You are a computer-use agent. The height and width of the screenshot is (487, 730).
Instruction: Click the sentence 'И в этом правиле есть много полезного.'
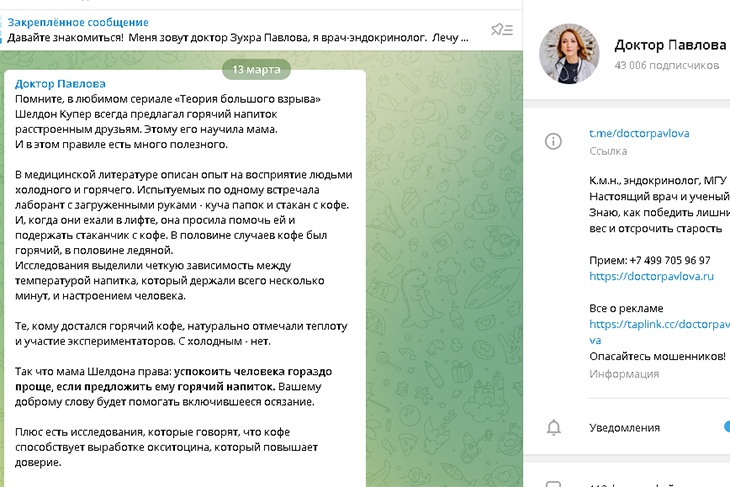coord(122,144)
